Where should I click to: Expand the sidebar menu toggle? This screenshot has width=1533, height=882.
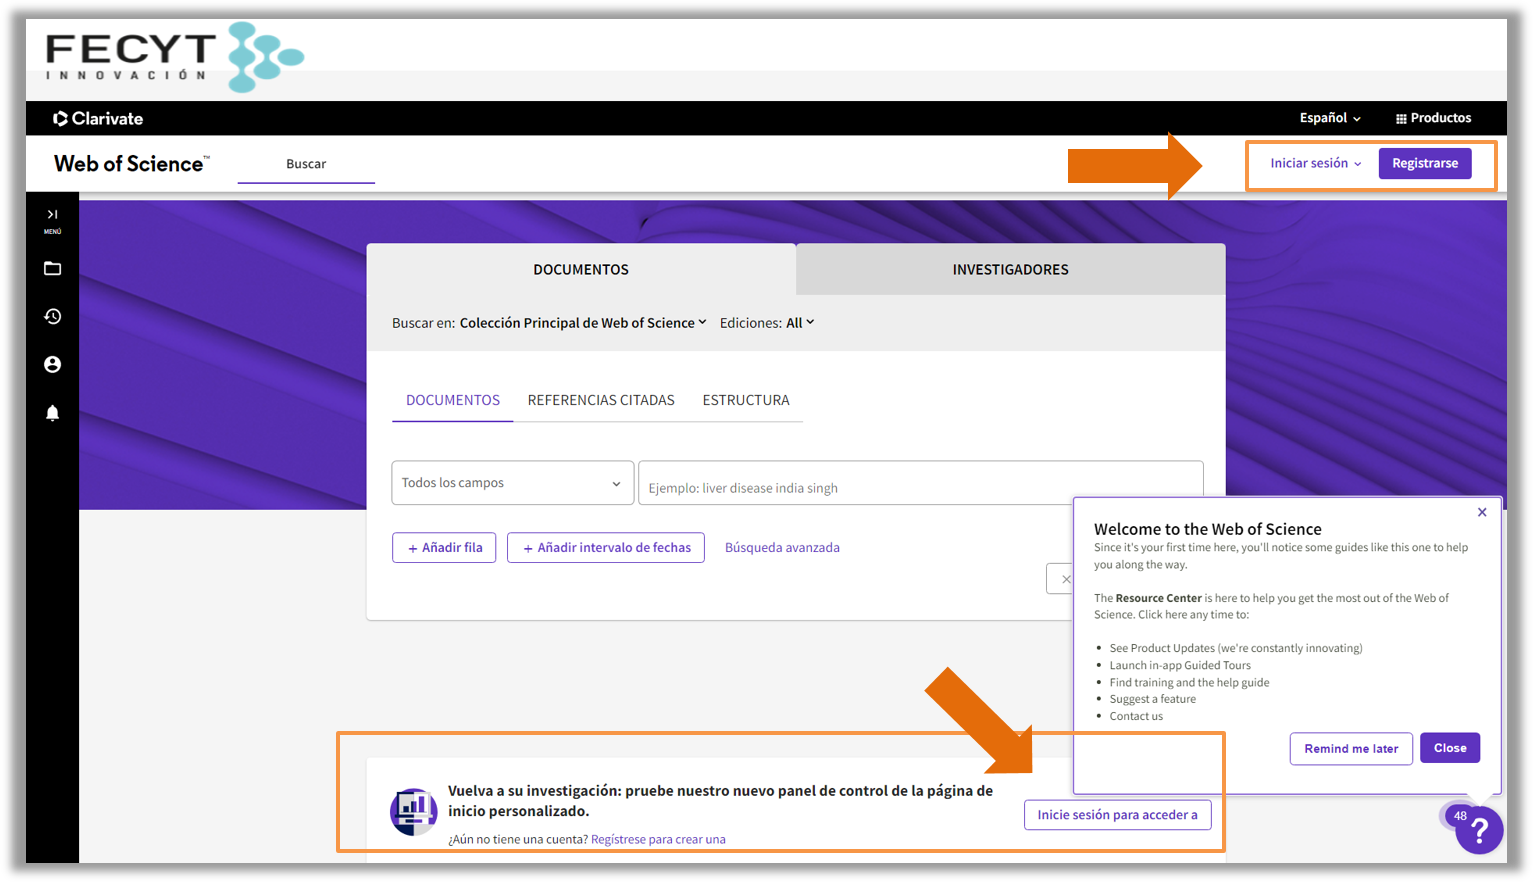[52, 220]
